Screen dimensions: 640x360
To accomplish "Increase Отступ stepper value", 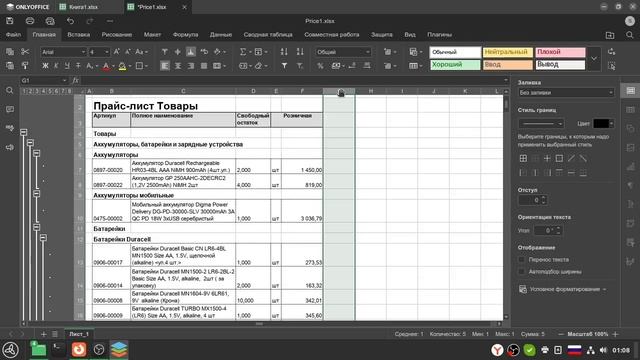I will [543, 198].
